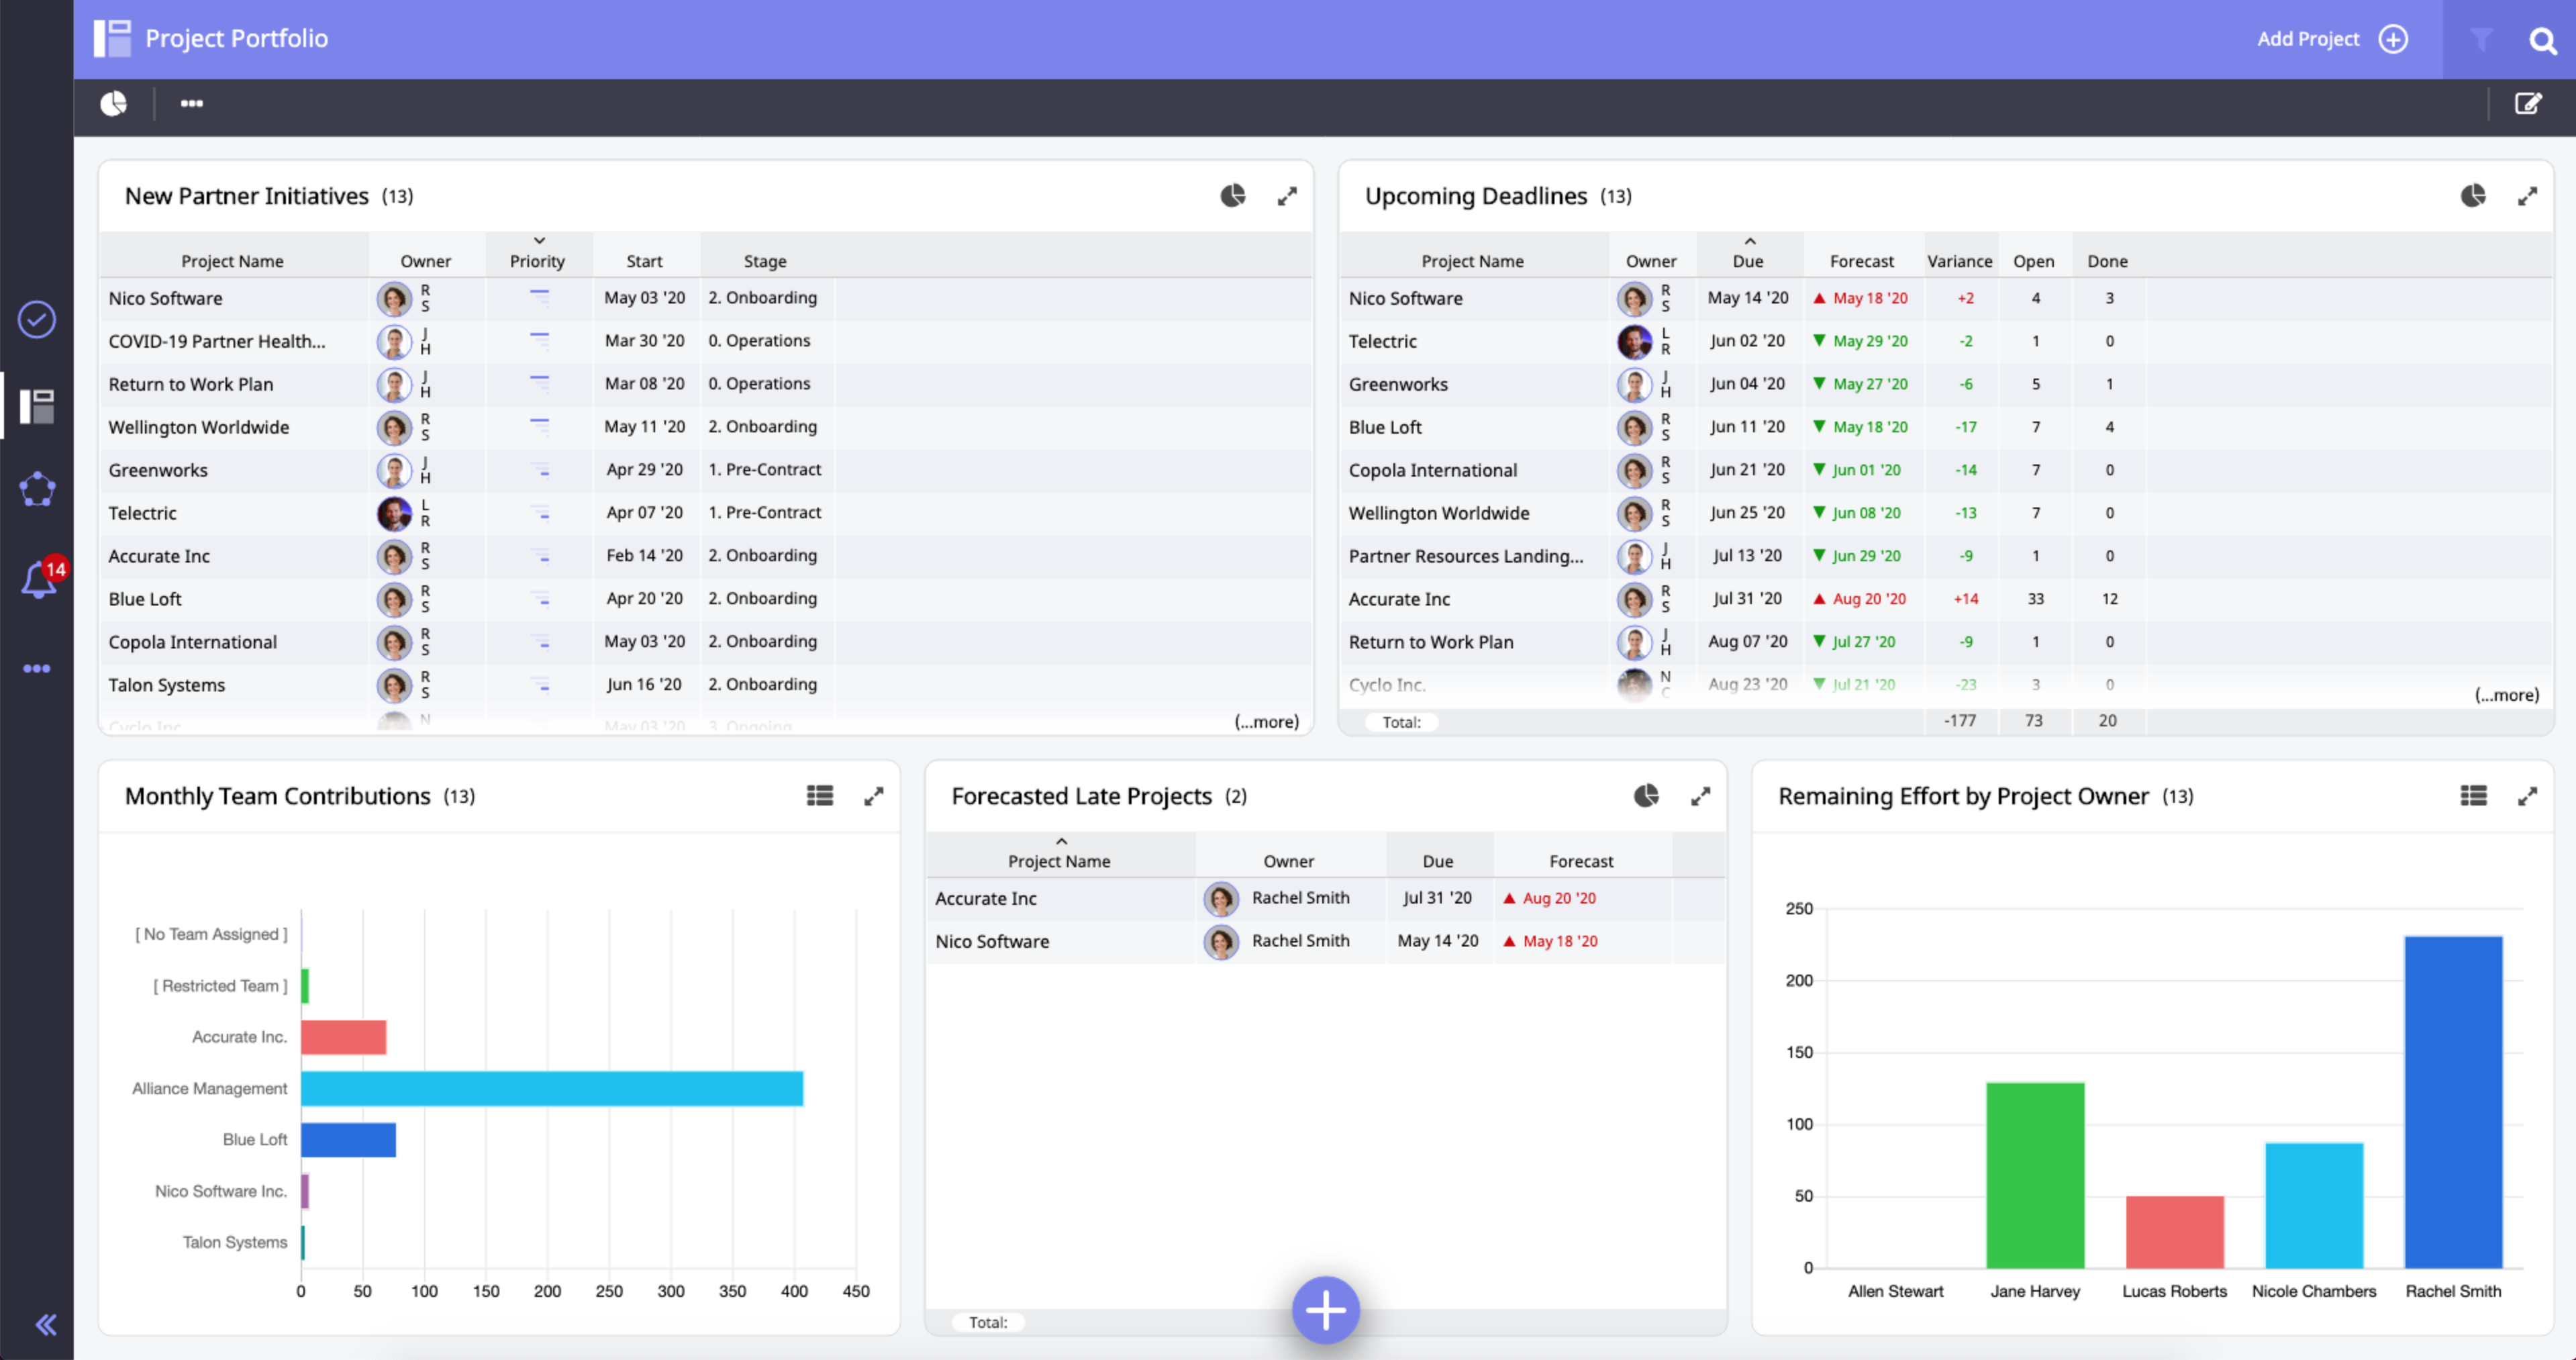
Task: Open the pentagon-shaped app icon in the sidebar
Action: pos(37,489)
